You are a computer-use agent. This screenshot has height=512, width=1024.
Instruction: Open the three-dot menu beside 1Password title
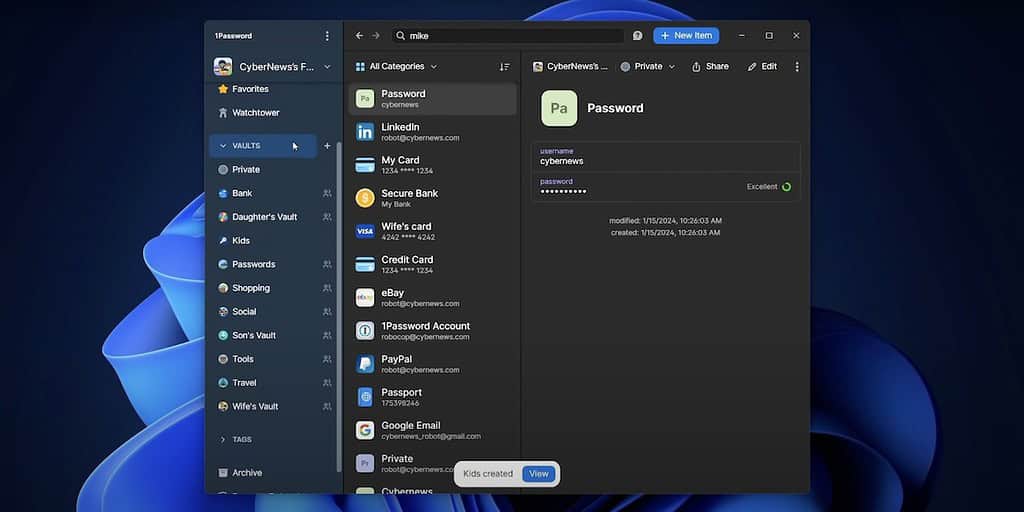pos(327,36)
